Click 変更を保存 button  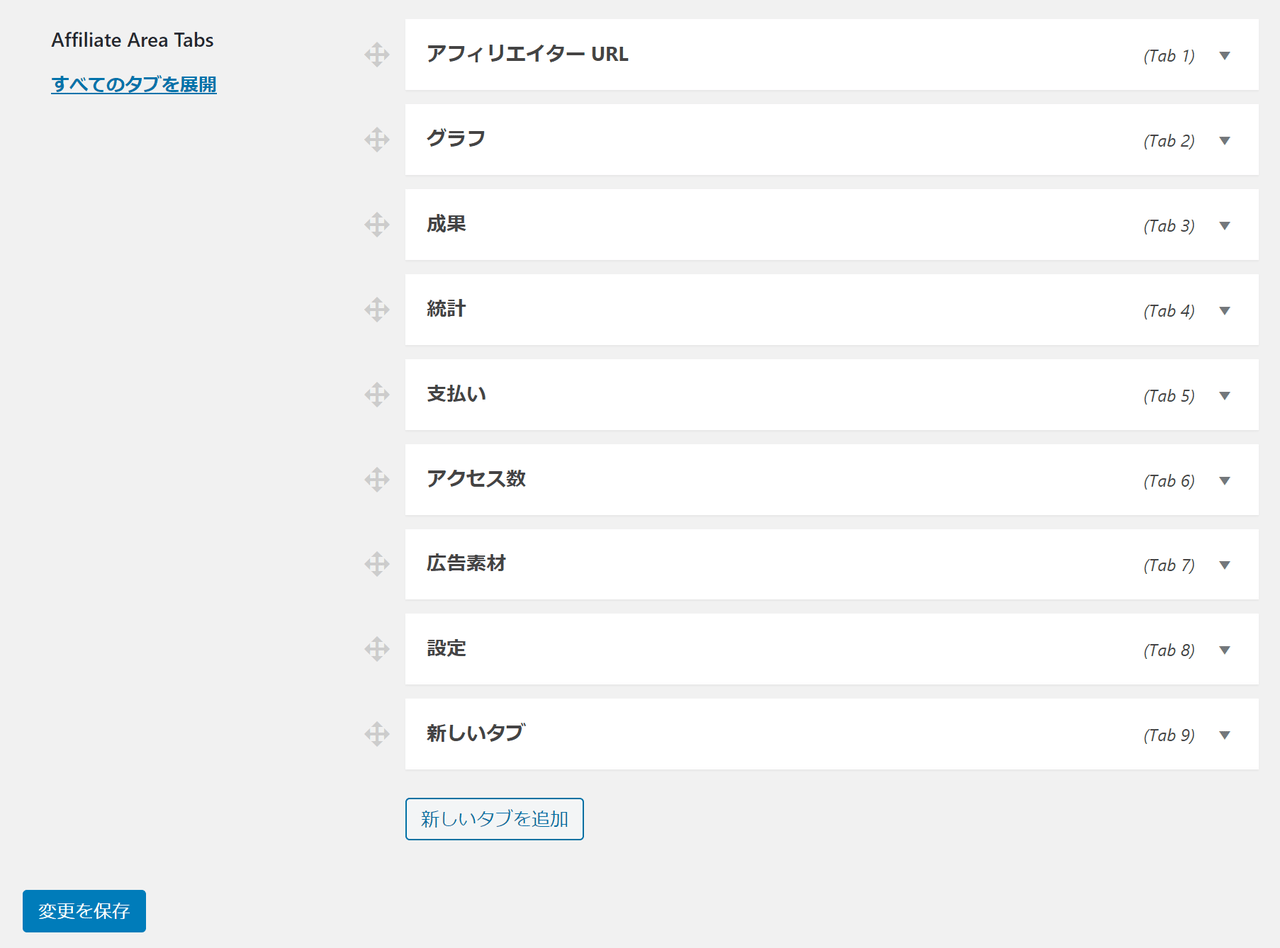click(x=84, y=911)
